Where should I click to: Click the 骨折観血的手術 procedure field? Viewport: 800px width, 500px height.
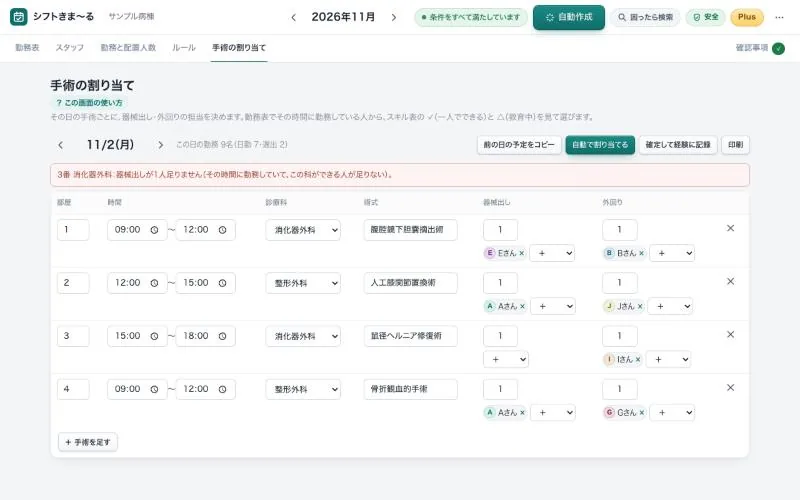[x=410, y=389]
